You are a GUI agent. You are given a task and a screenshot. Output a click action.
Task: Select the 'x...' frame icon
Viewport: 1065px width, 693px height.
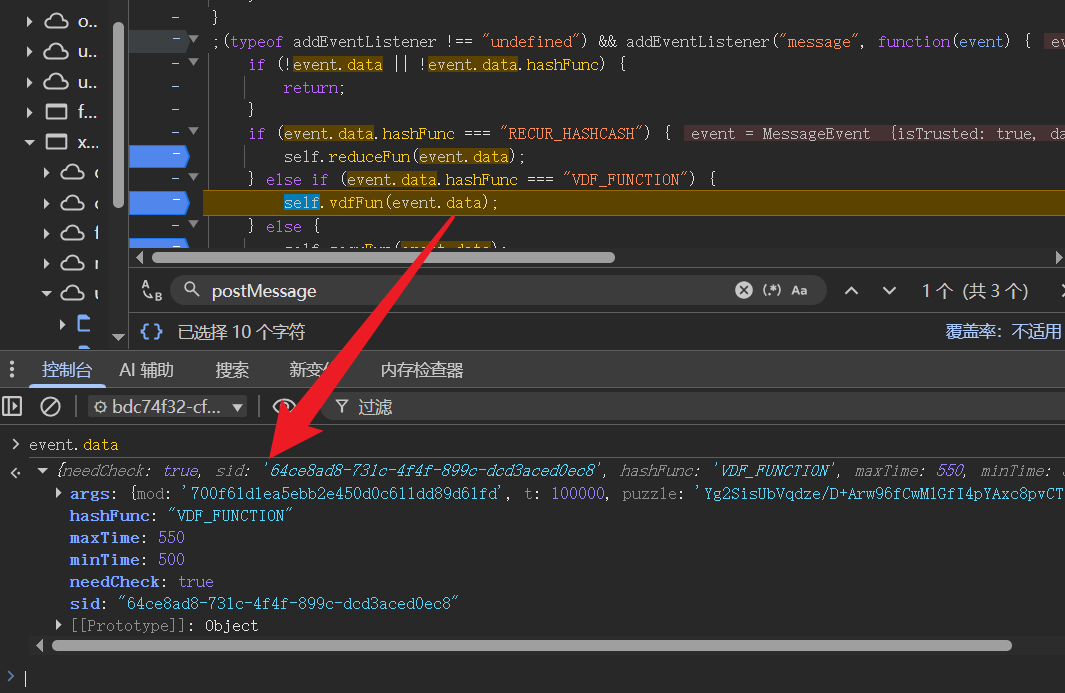[56, 142]
